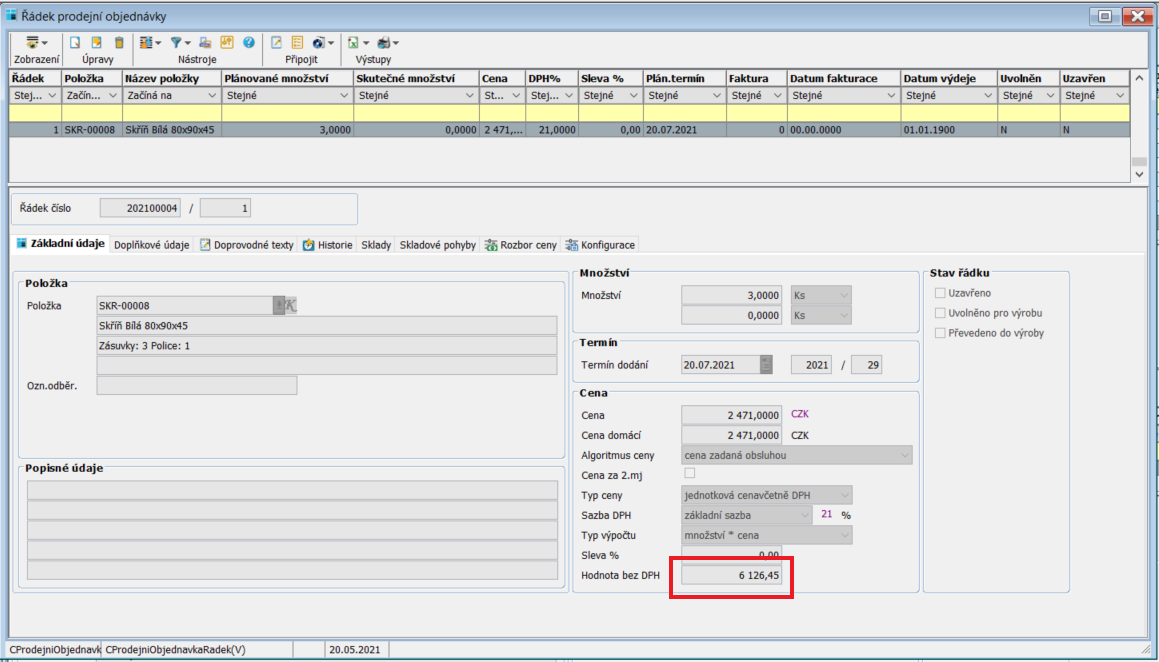Viewport: 1159px width, 662px height.
Task: Enable the Uvolněno pro výrobu checkbox
Action: tap(940, 313)
